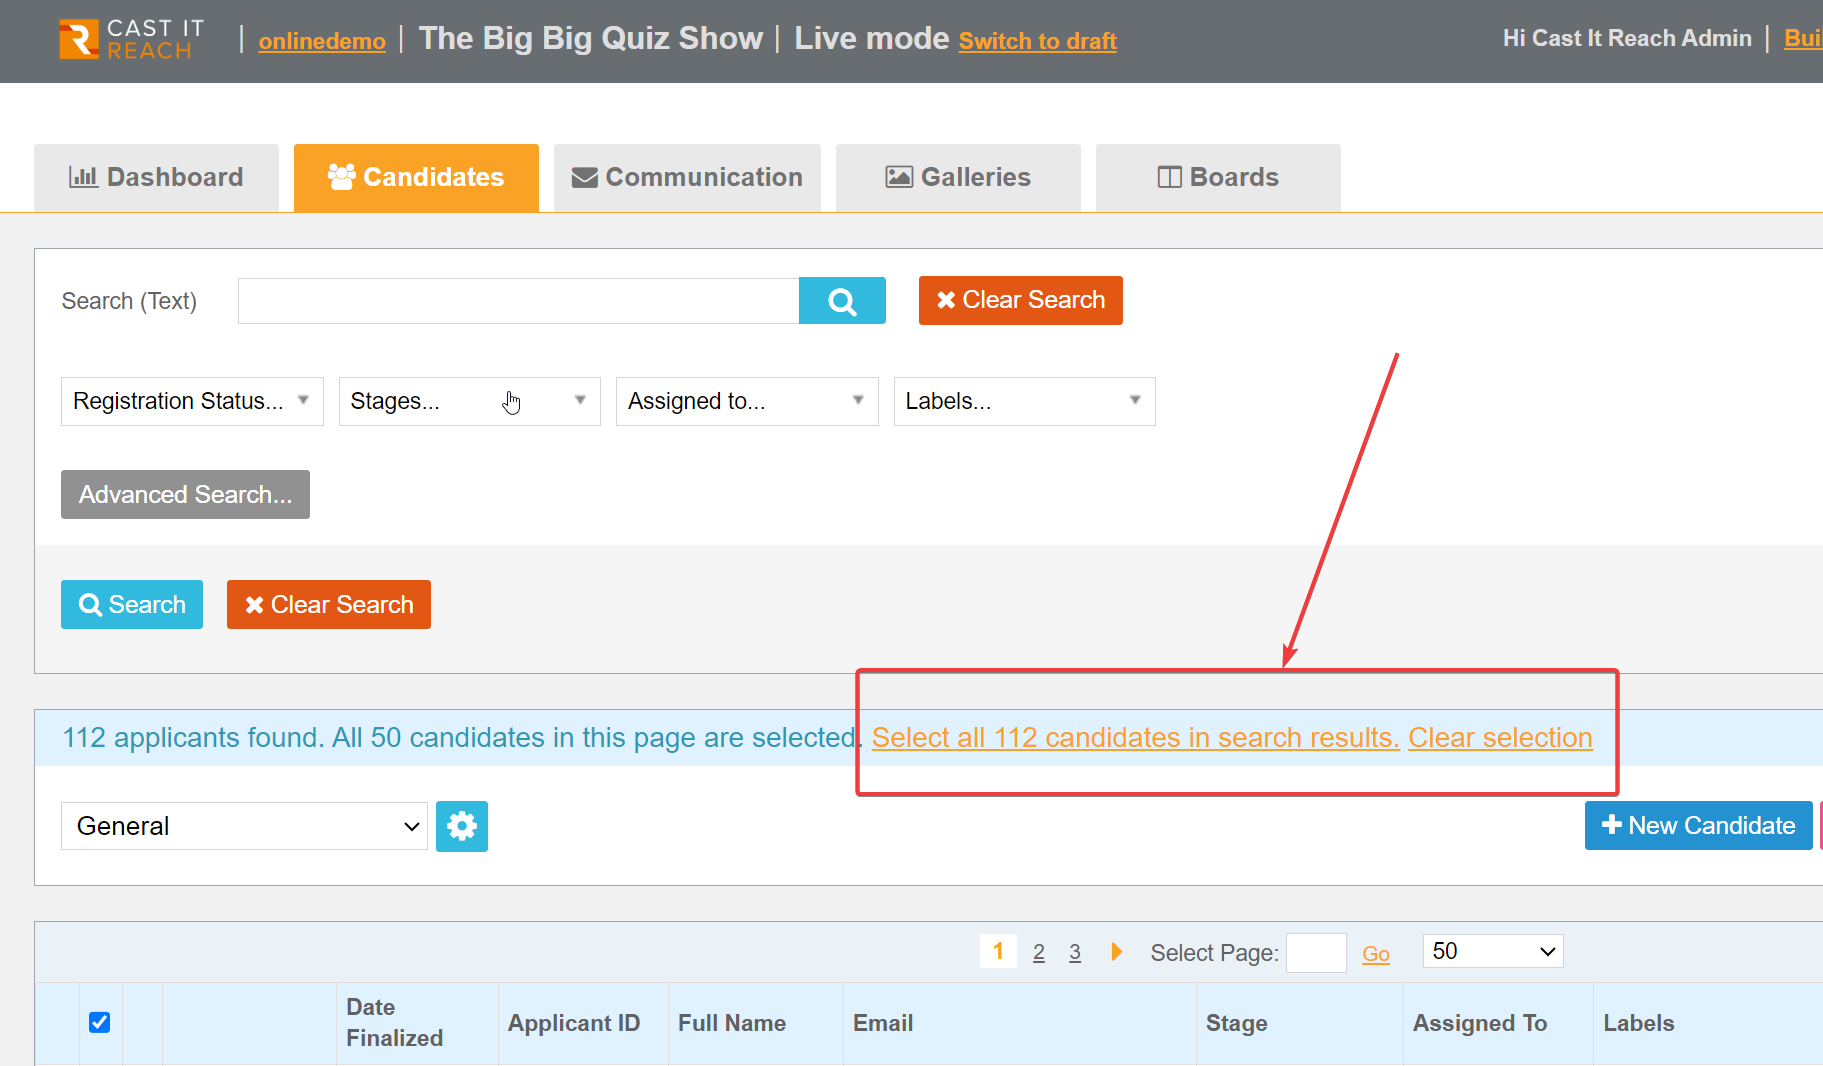Focus the Search (Text) input field

tap(518, 301)
